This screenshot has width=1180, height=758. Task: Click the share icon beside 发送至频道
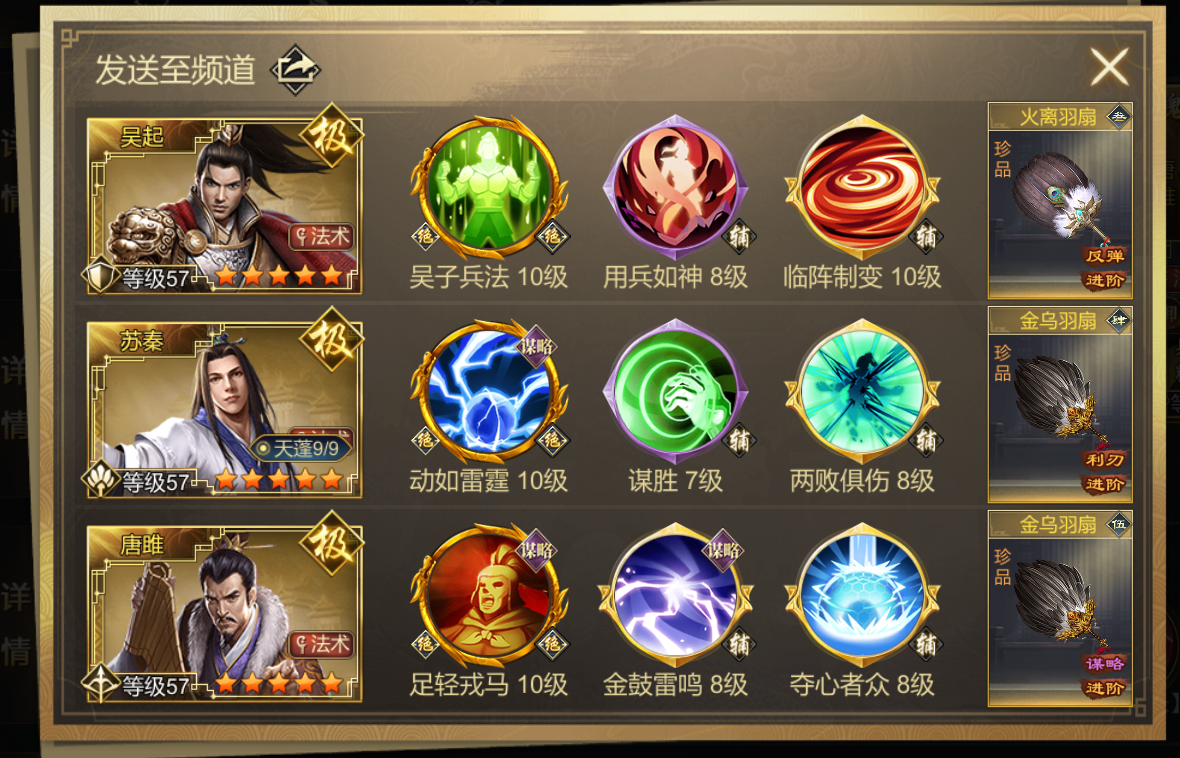coord(296,70)
